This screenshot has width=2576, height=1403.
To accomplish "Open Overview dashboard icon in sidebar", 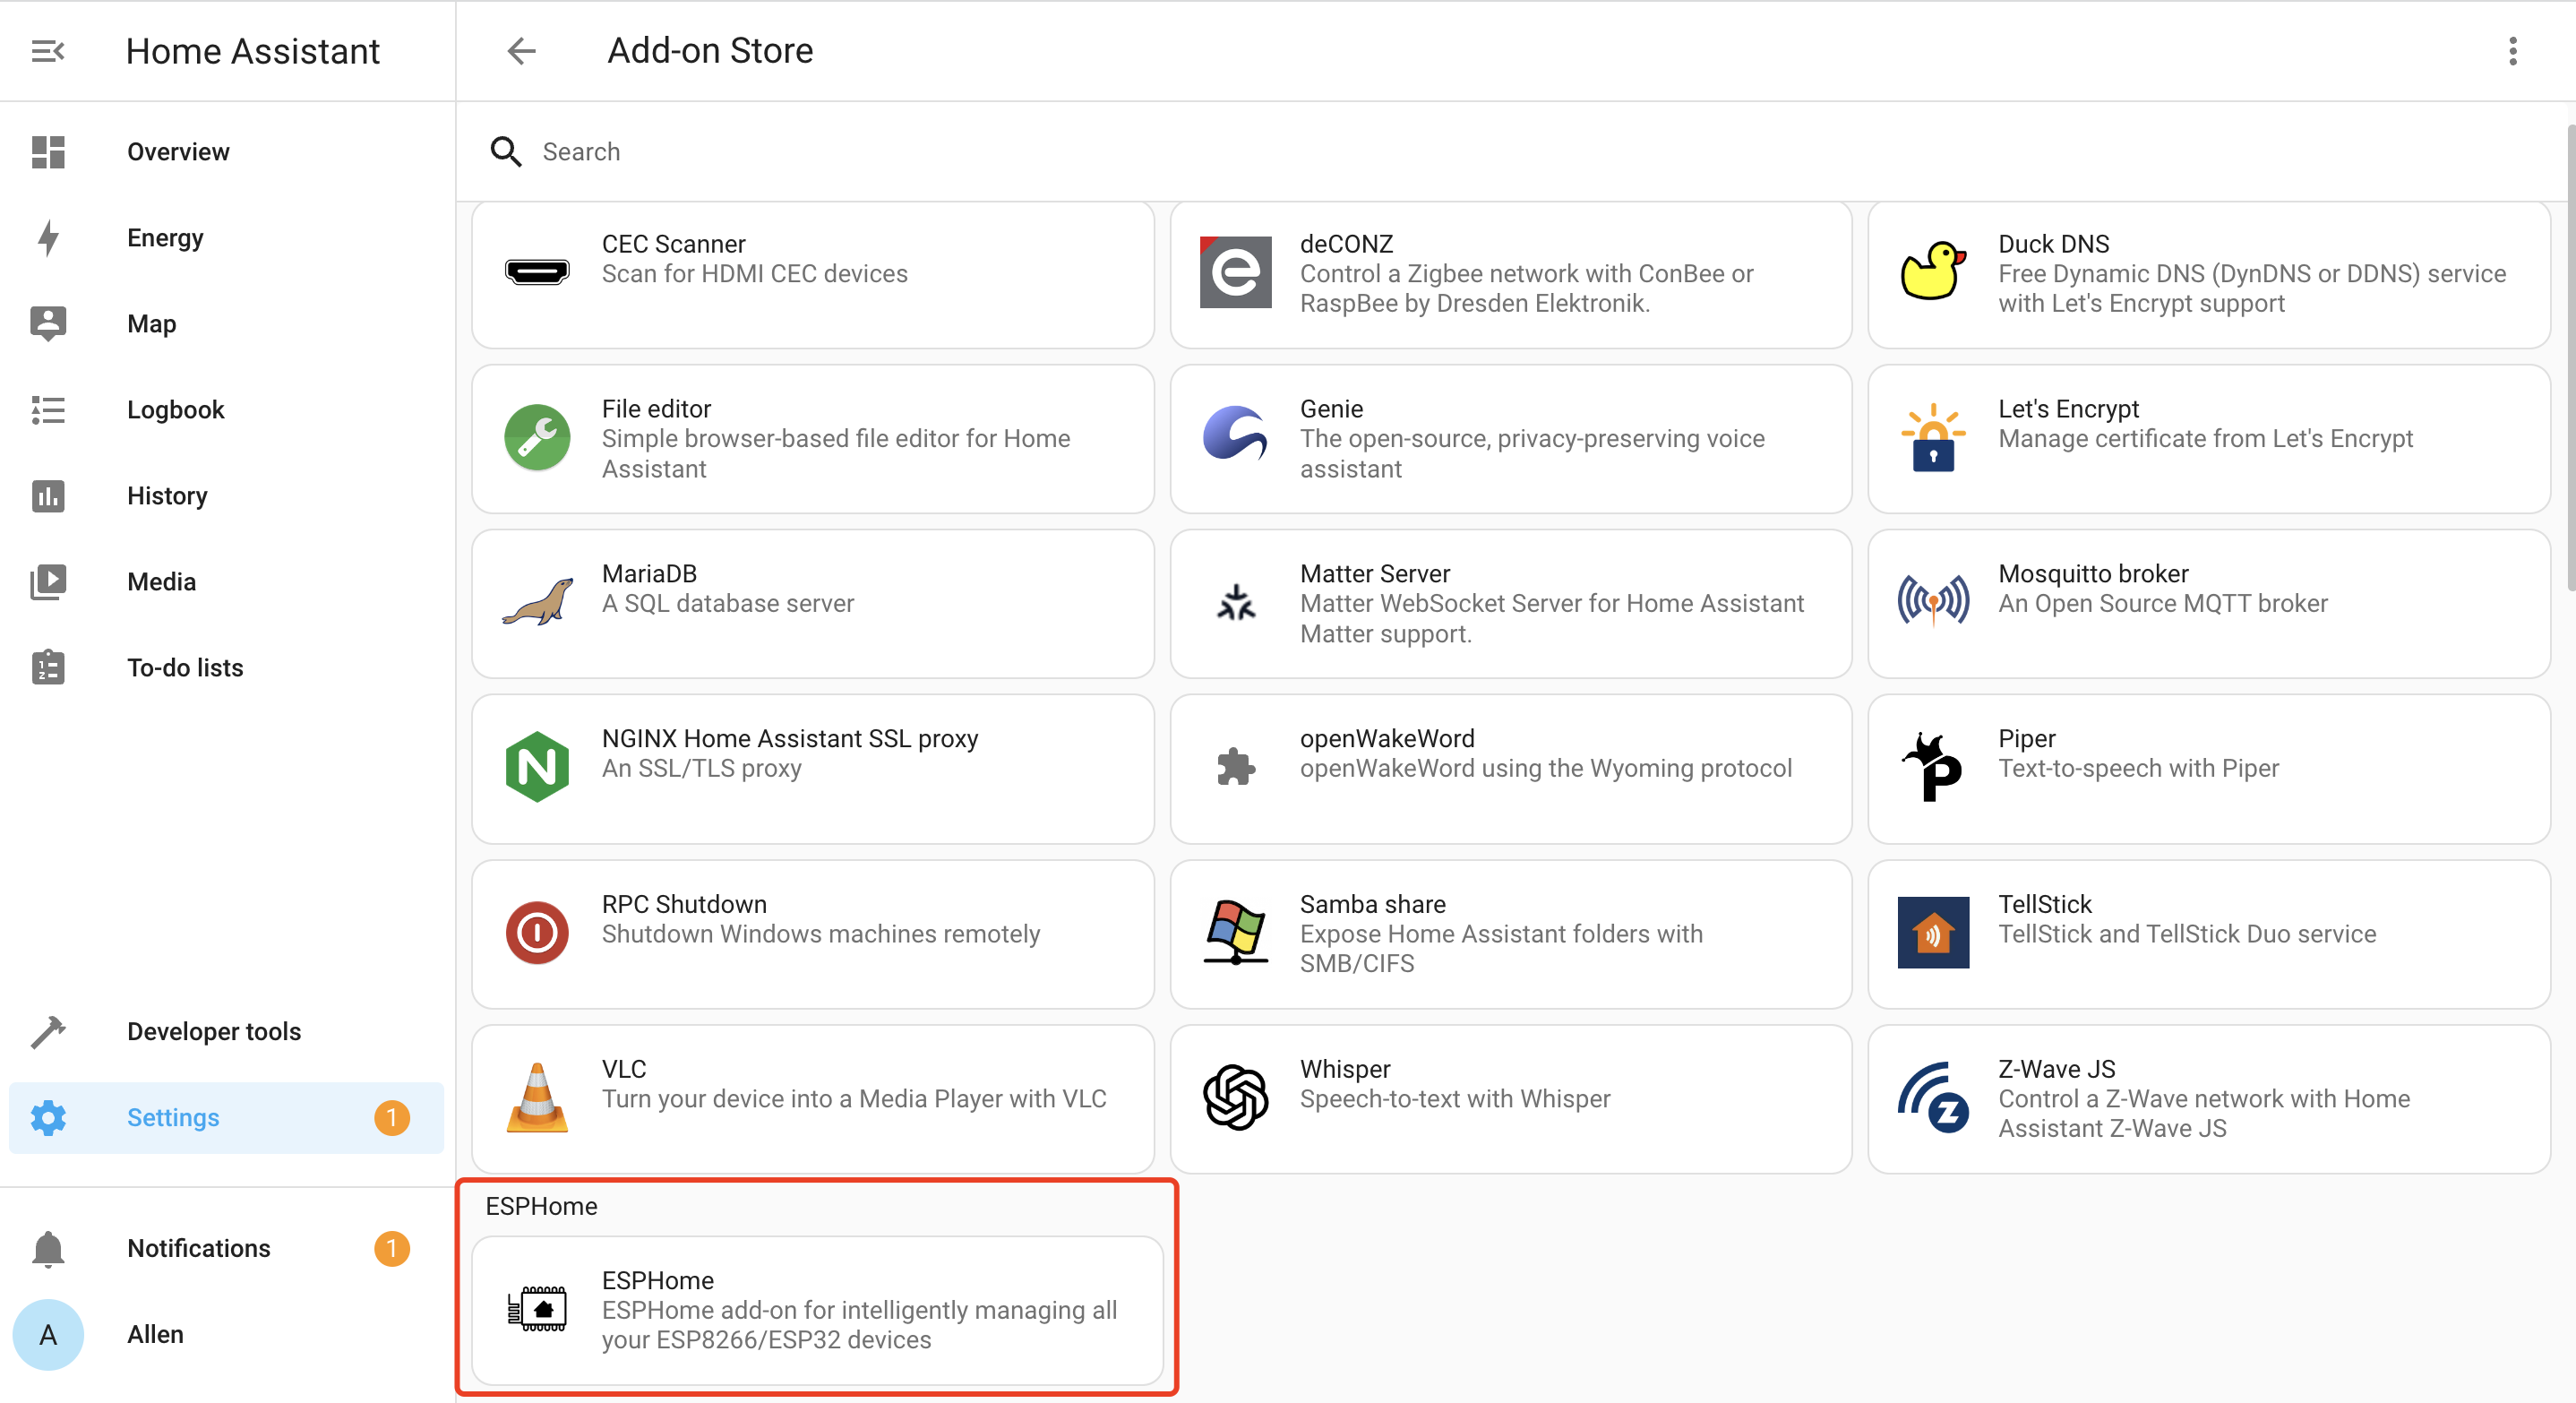I will pos(48,152).
